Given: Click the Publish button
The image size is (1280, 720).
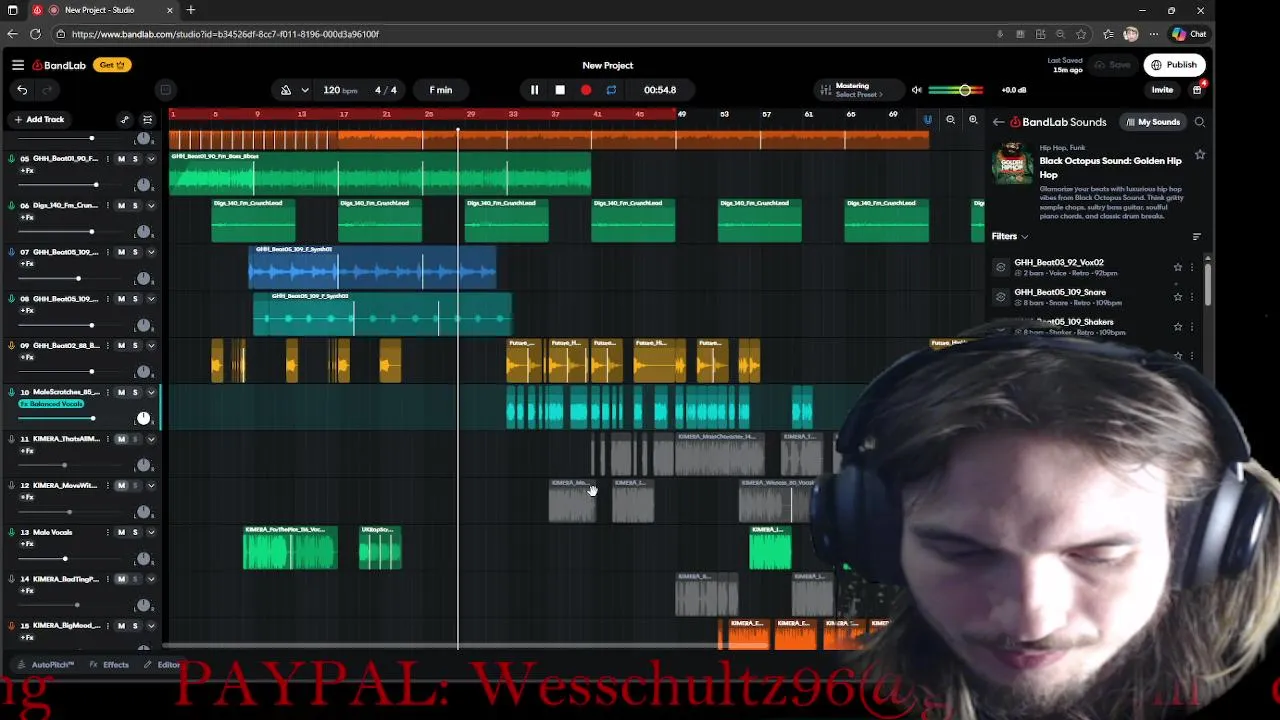Looking at the screenshot, I should click(x=1174, y=65).
